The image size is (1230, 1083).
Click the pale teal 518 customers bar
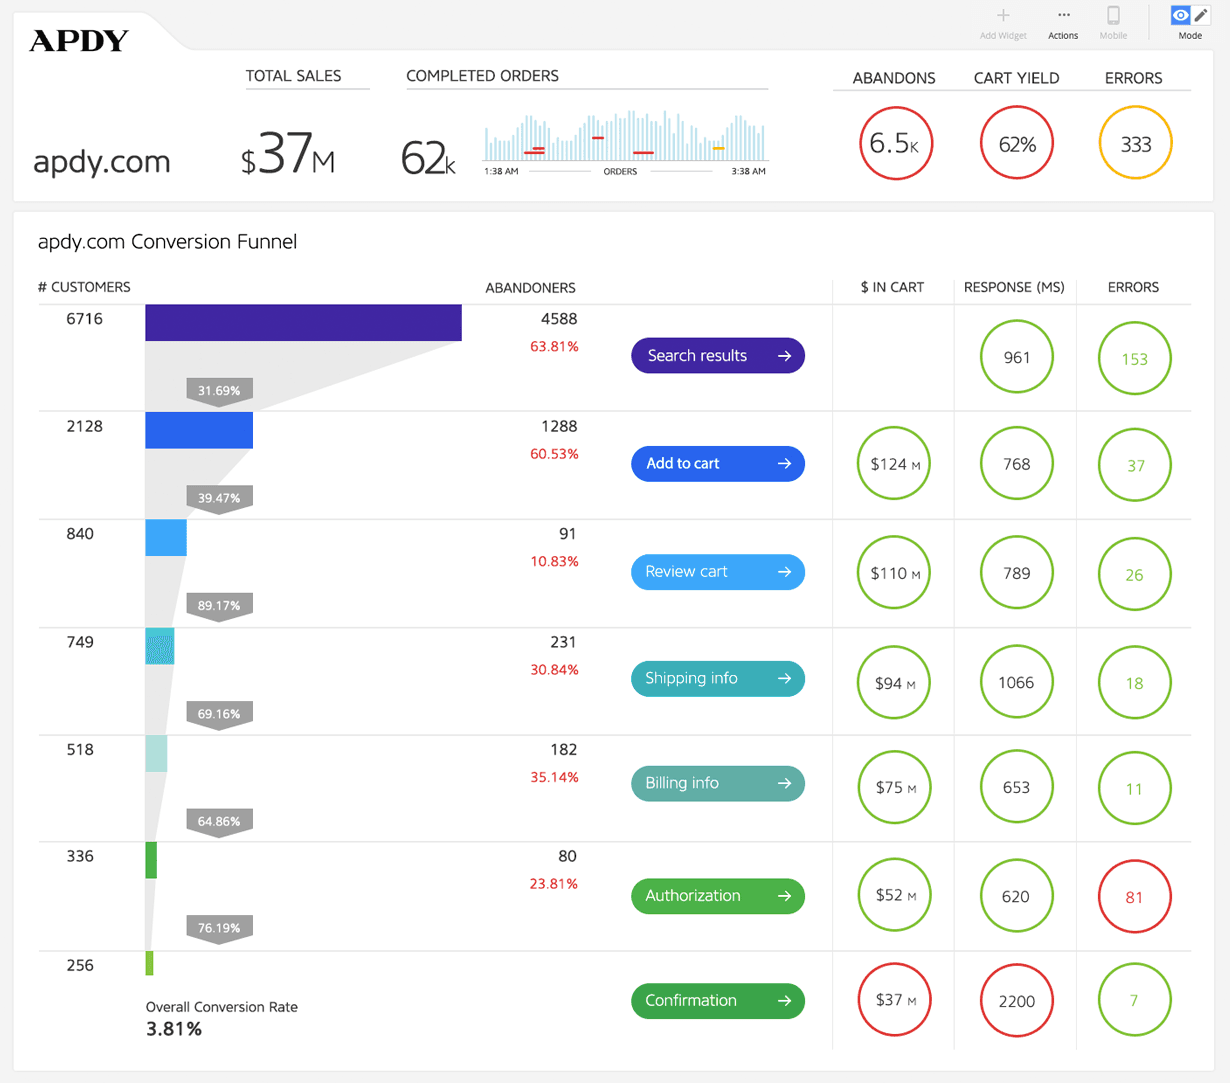point(156,753)
